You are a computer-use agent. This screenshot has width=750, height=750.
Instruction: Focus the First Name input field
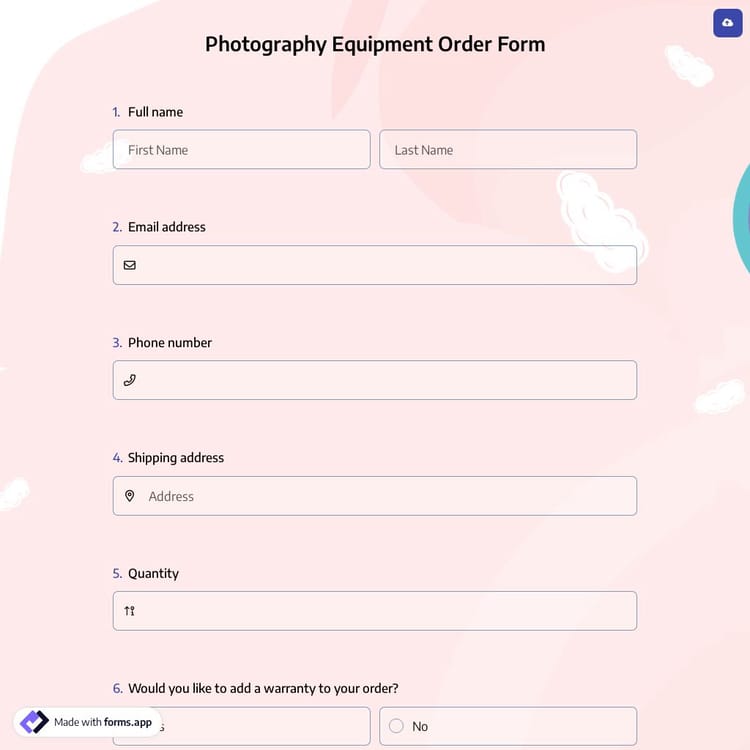click(241, 150)
